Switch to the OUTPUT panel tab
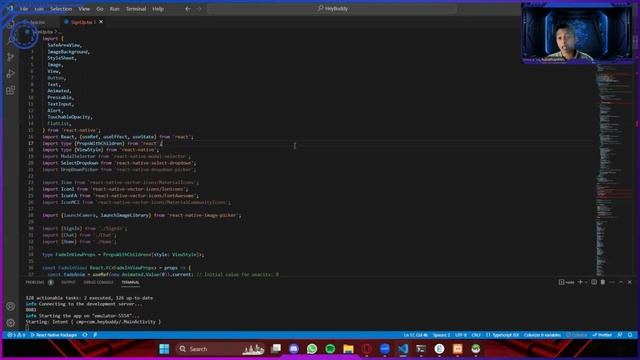This screenshot has width=640, height=360. (x=68, y=282)
